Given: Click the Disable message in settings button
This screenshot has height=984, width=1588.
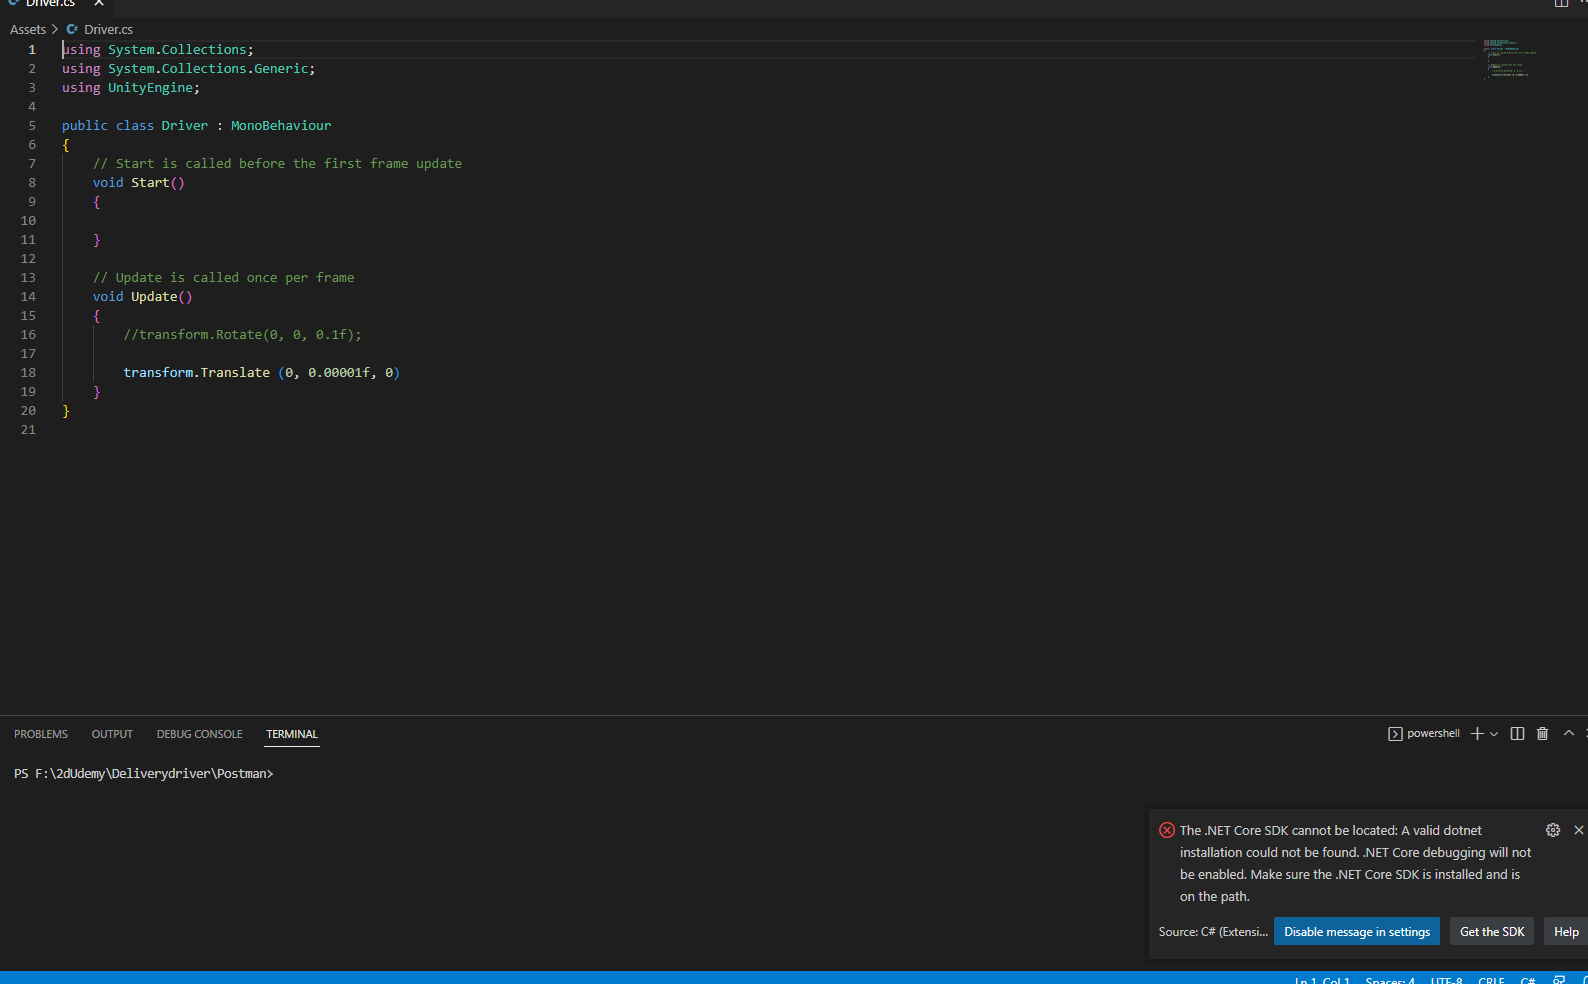Looking at the screenshot, I should tap(1356, 932).
